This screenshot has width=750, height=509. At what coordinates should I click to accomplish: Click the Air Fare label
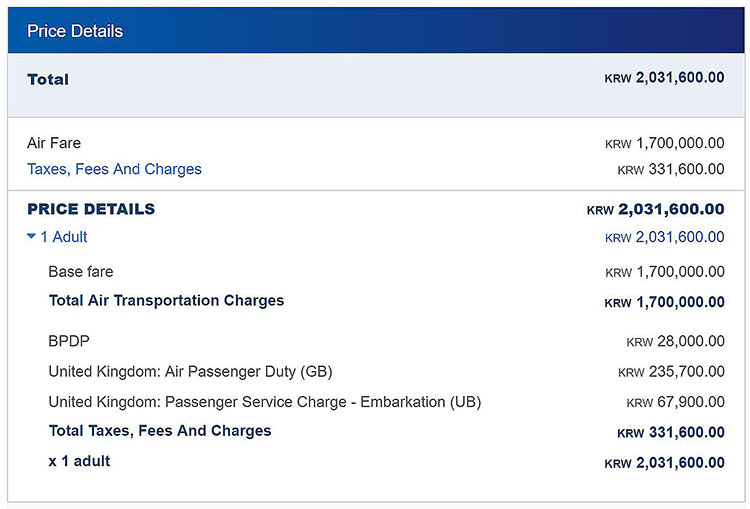(54, 143)
